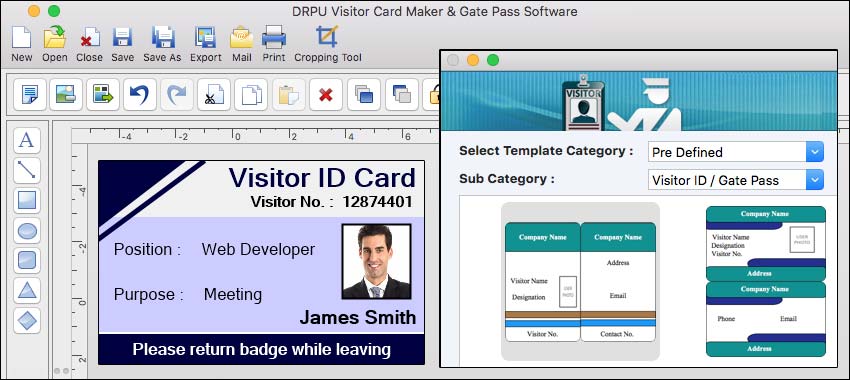Image resolution: width=850 pixels, height=380 pixels.
Task: Select the Triangle shape tool
Action: (x=27, y=291)
